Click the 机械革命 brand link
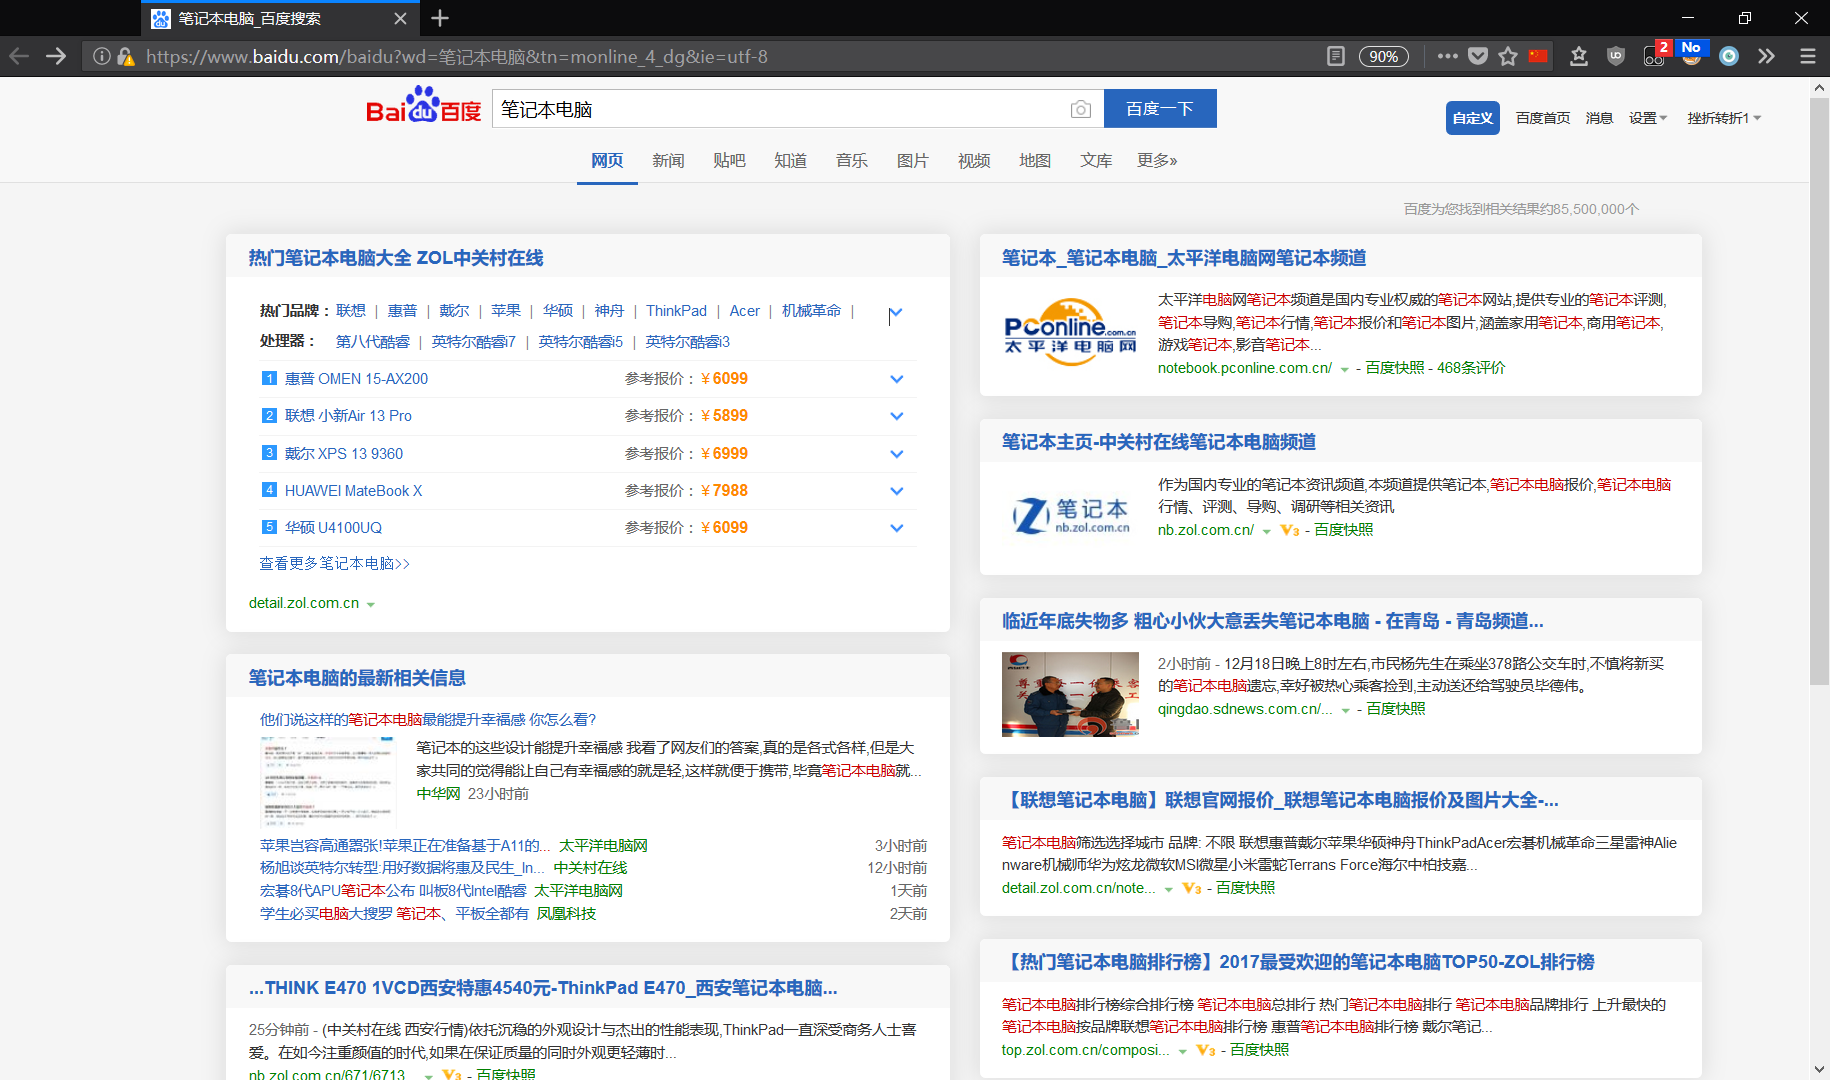The image size is (1830, 1080). point(811,311)
